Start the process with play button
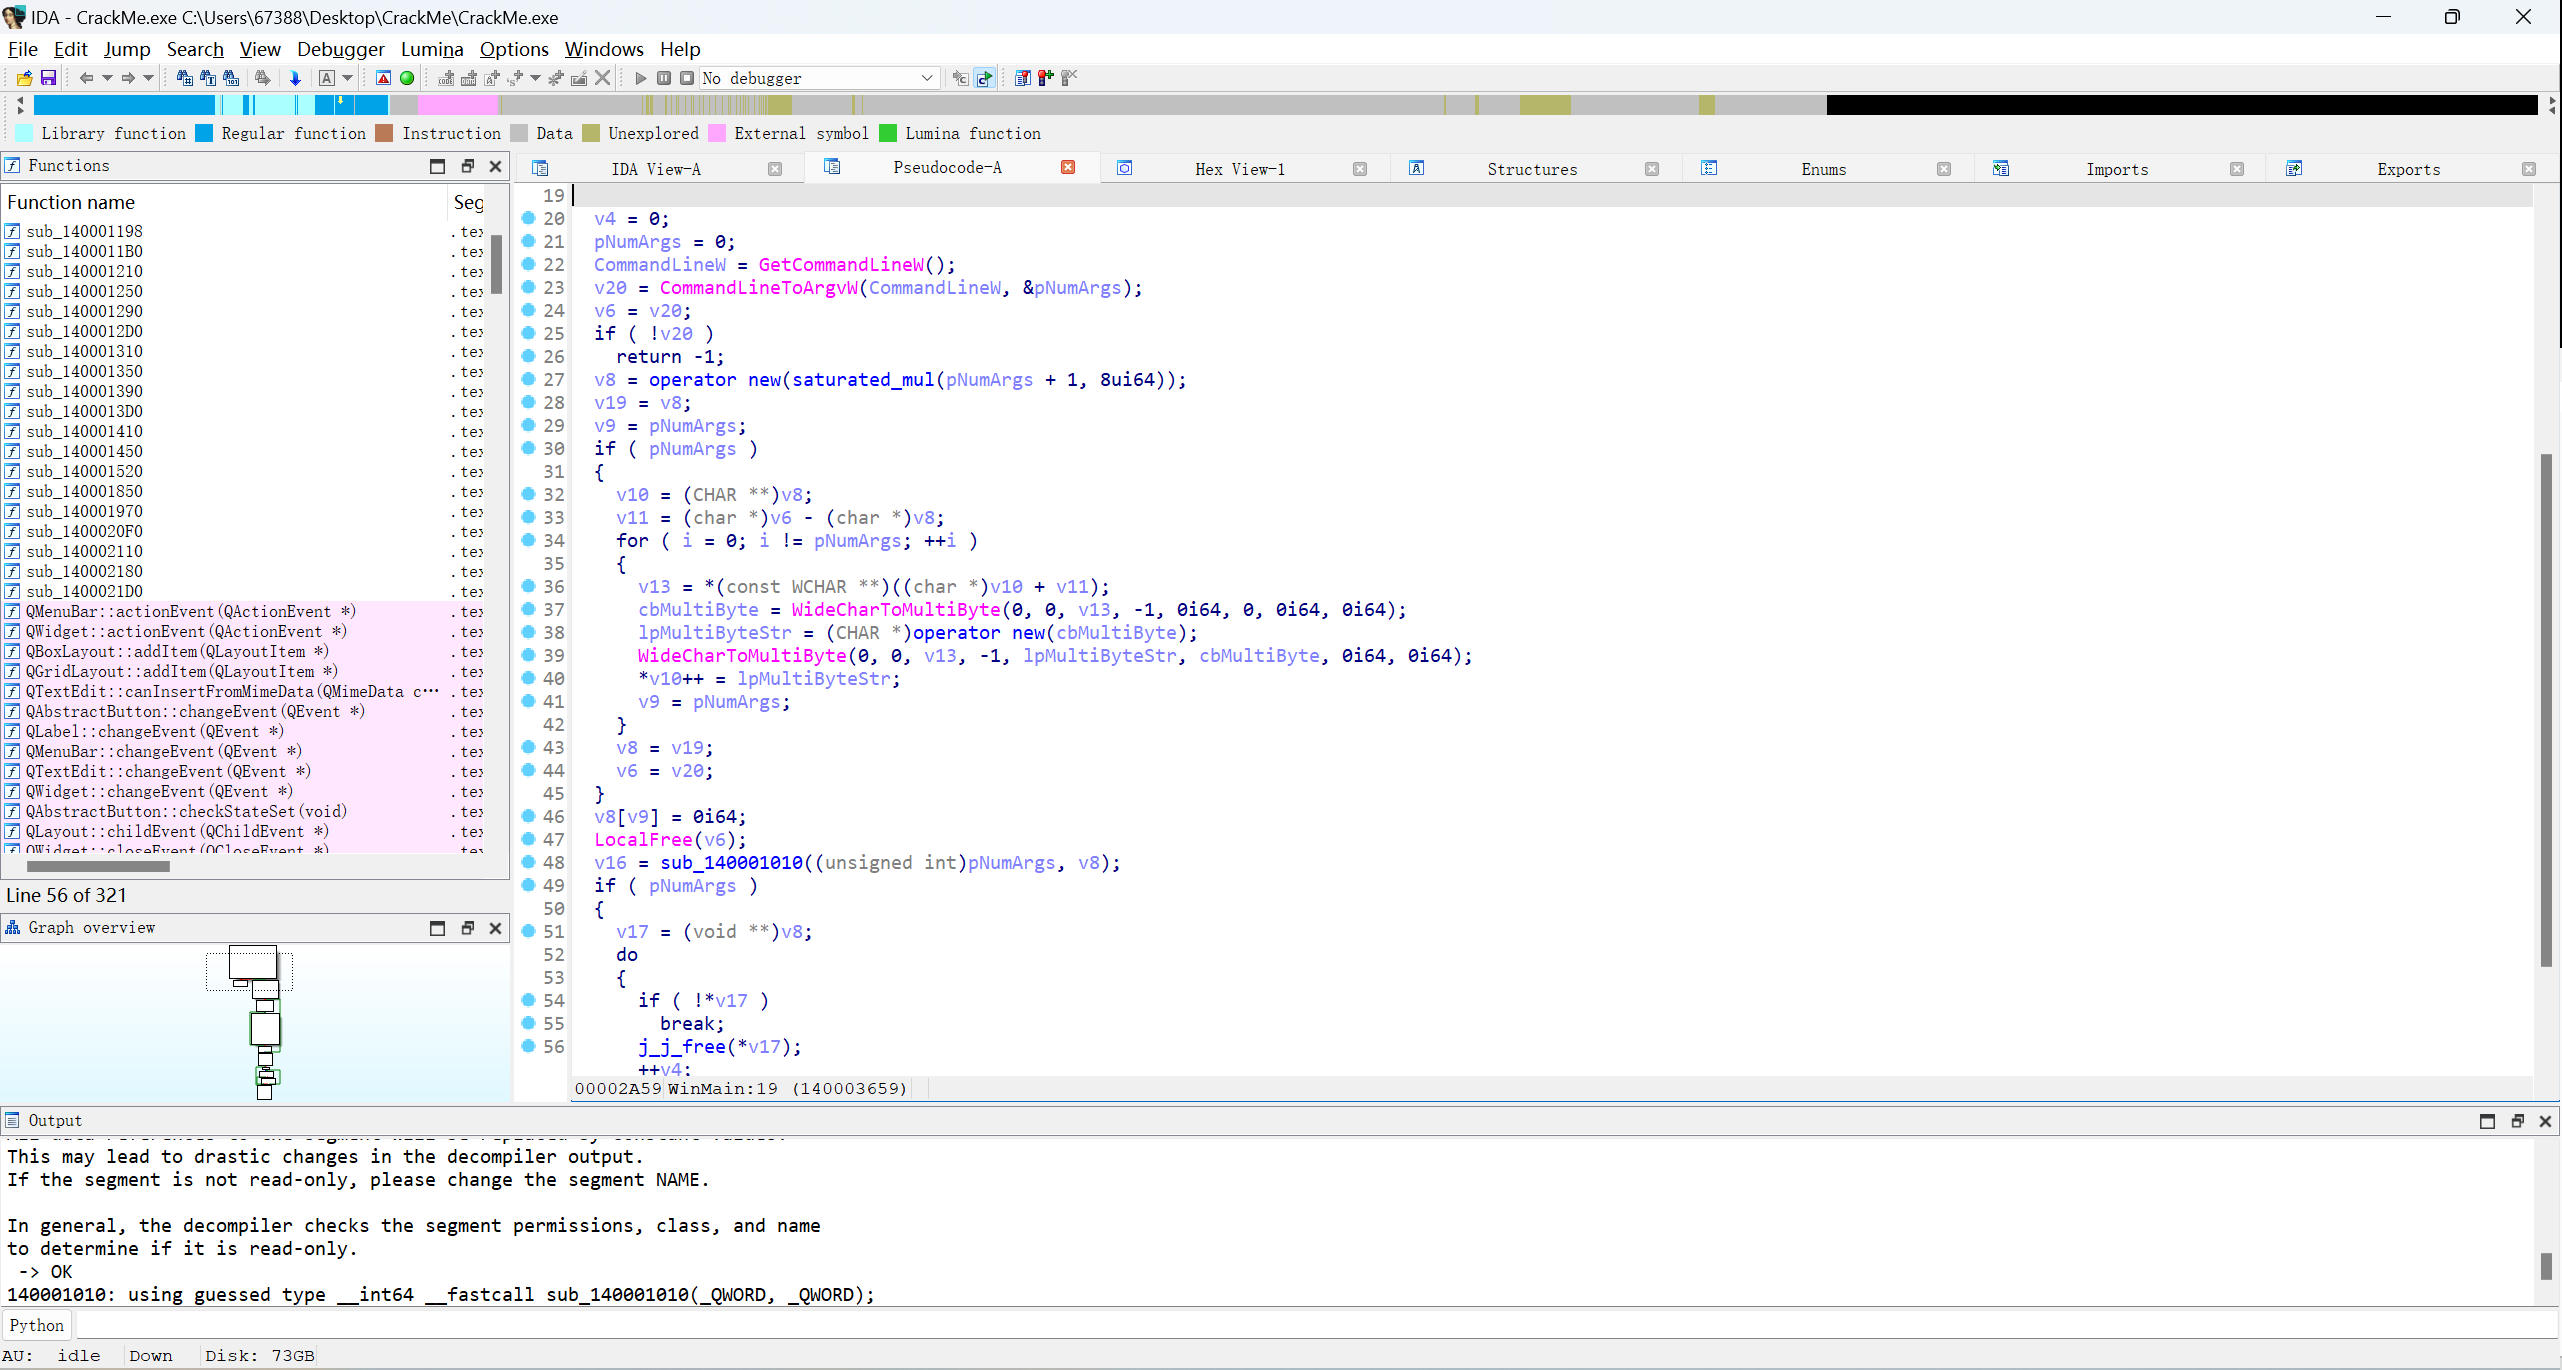 (641, 78)
